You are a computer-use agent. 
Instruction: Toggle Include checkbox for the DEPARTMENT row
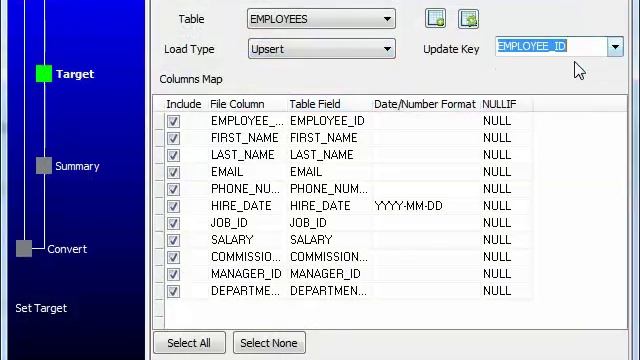[x=173, y=291]
